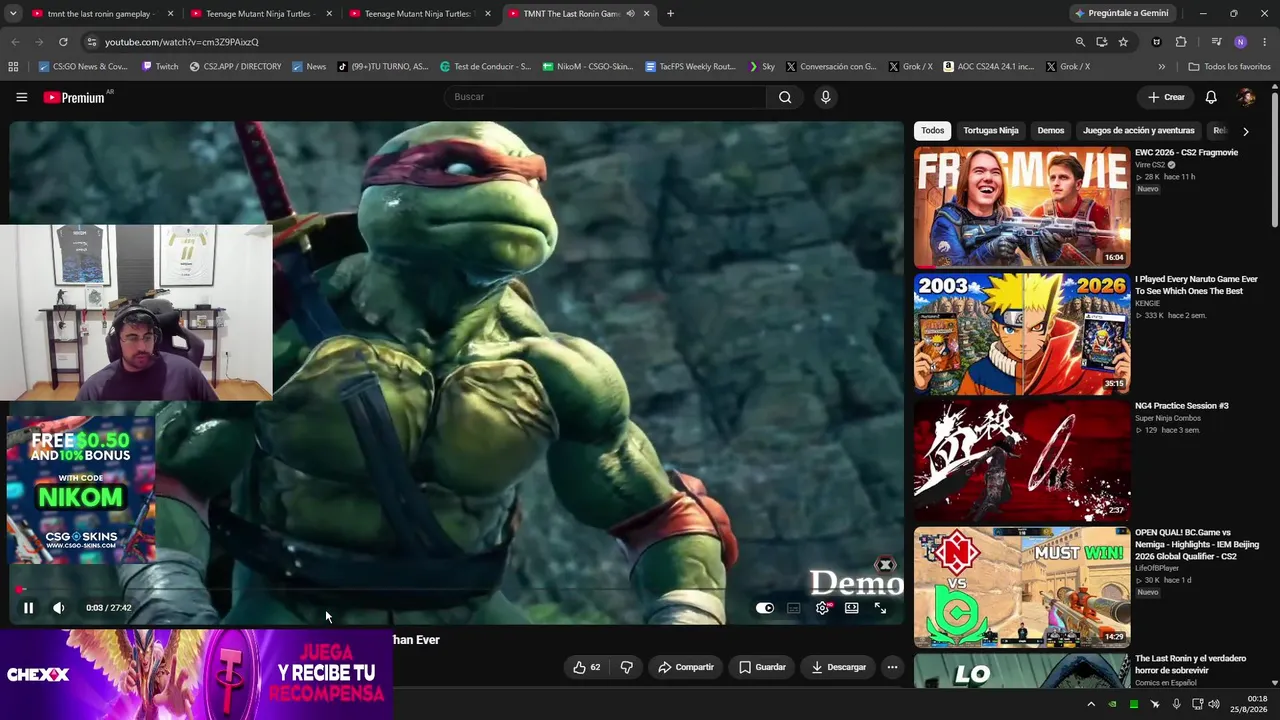Open the CS2.APP / DIRECTORY bookmark
The height and width of the screenshot is (720, 1280).
235,67
